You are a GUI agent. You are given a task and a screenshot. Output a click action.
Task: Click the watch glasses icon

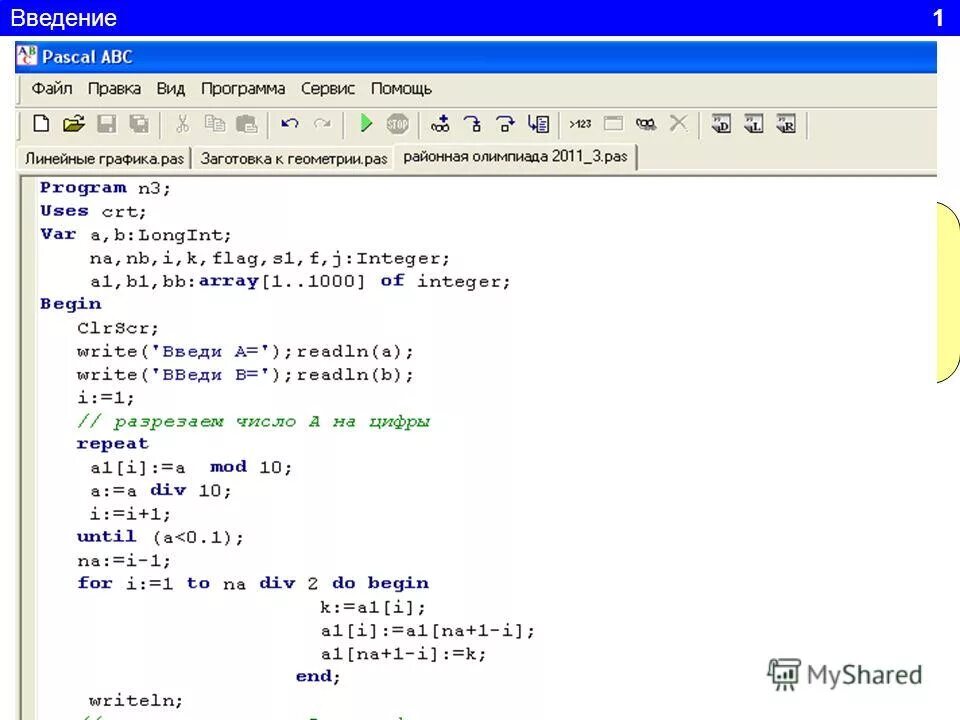pos(646,124)
